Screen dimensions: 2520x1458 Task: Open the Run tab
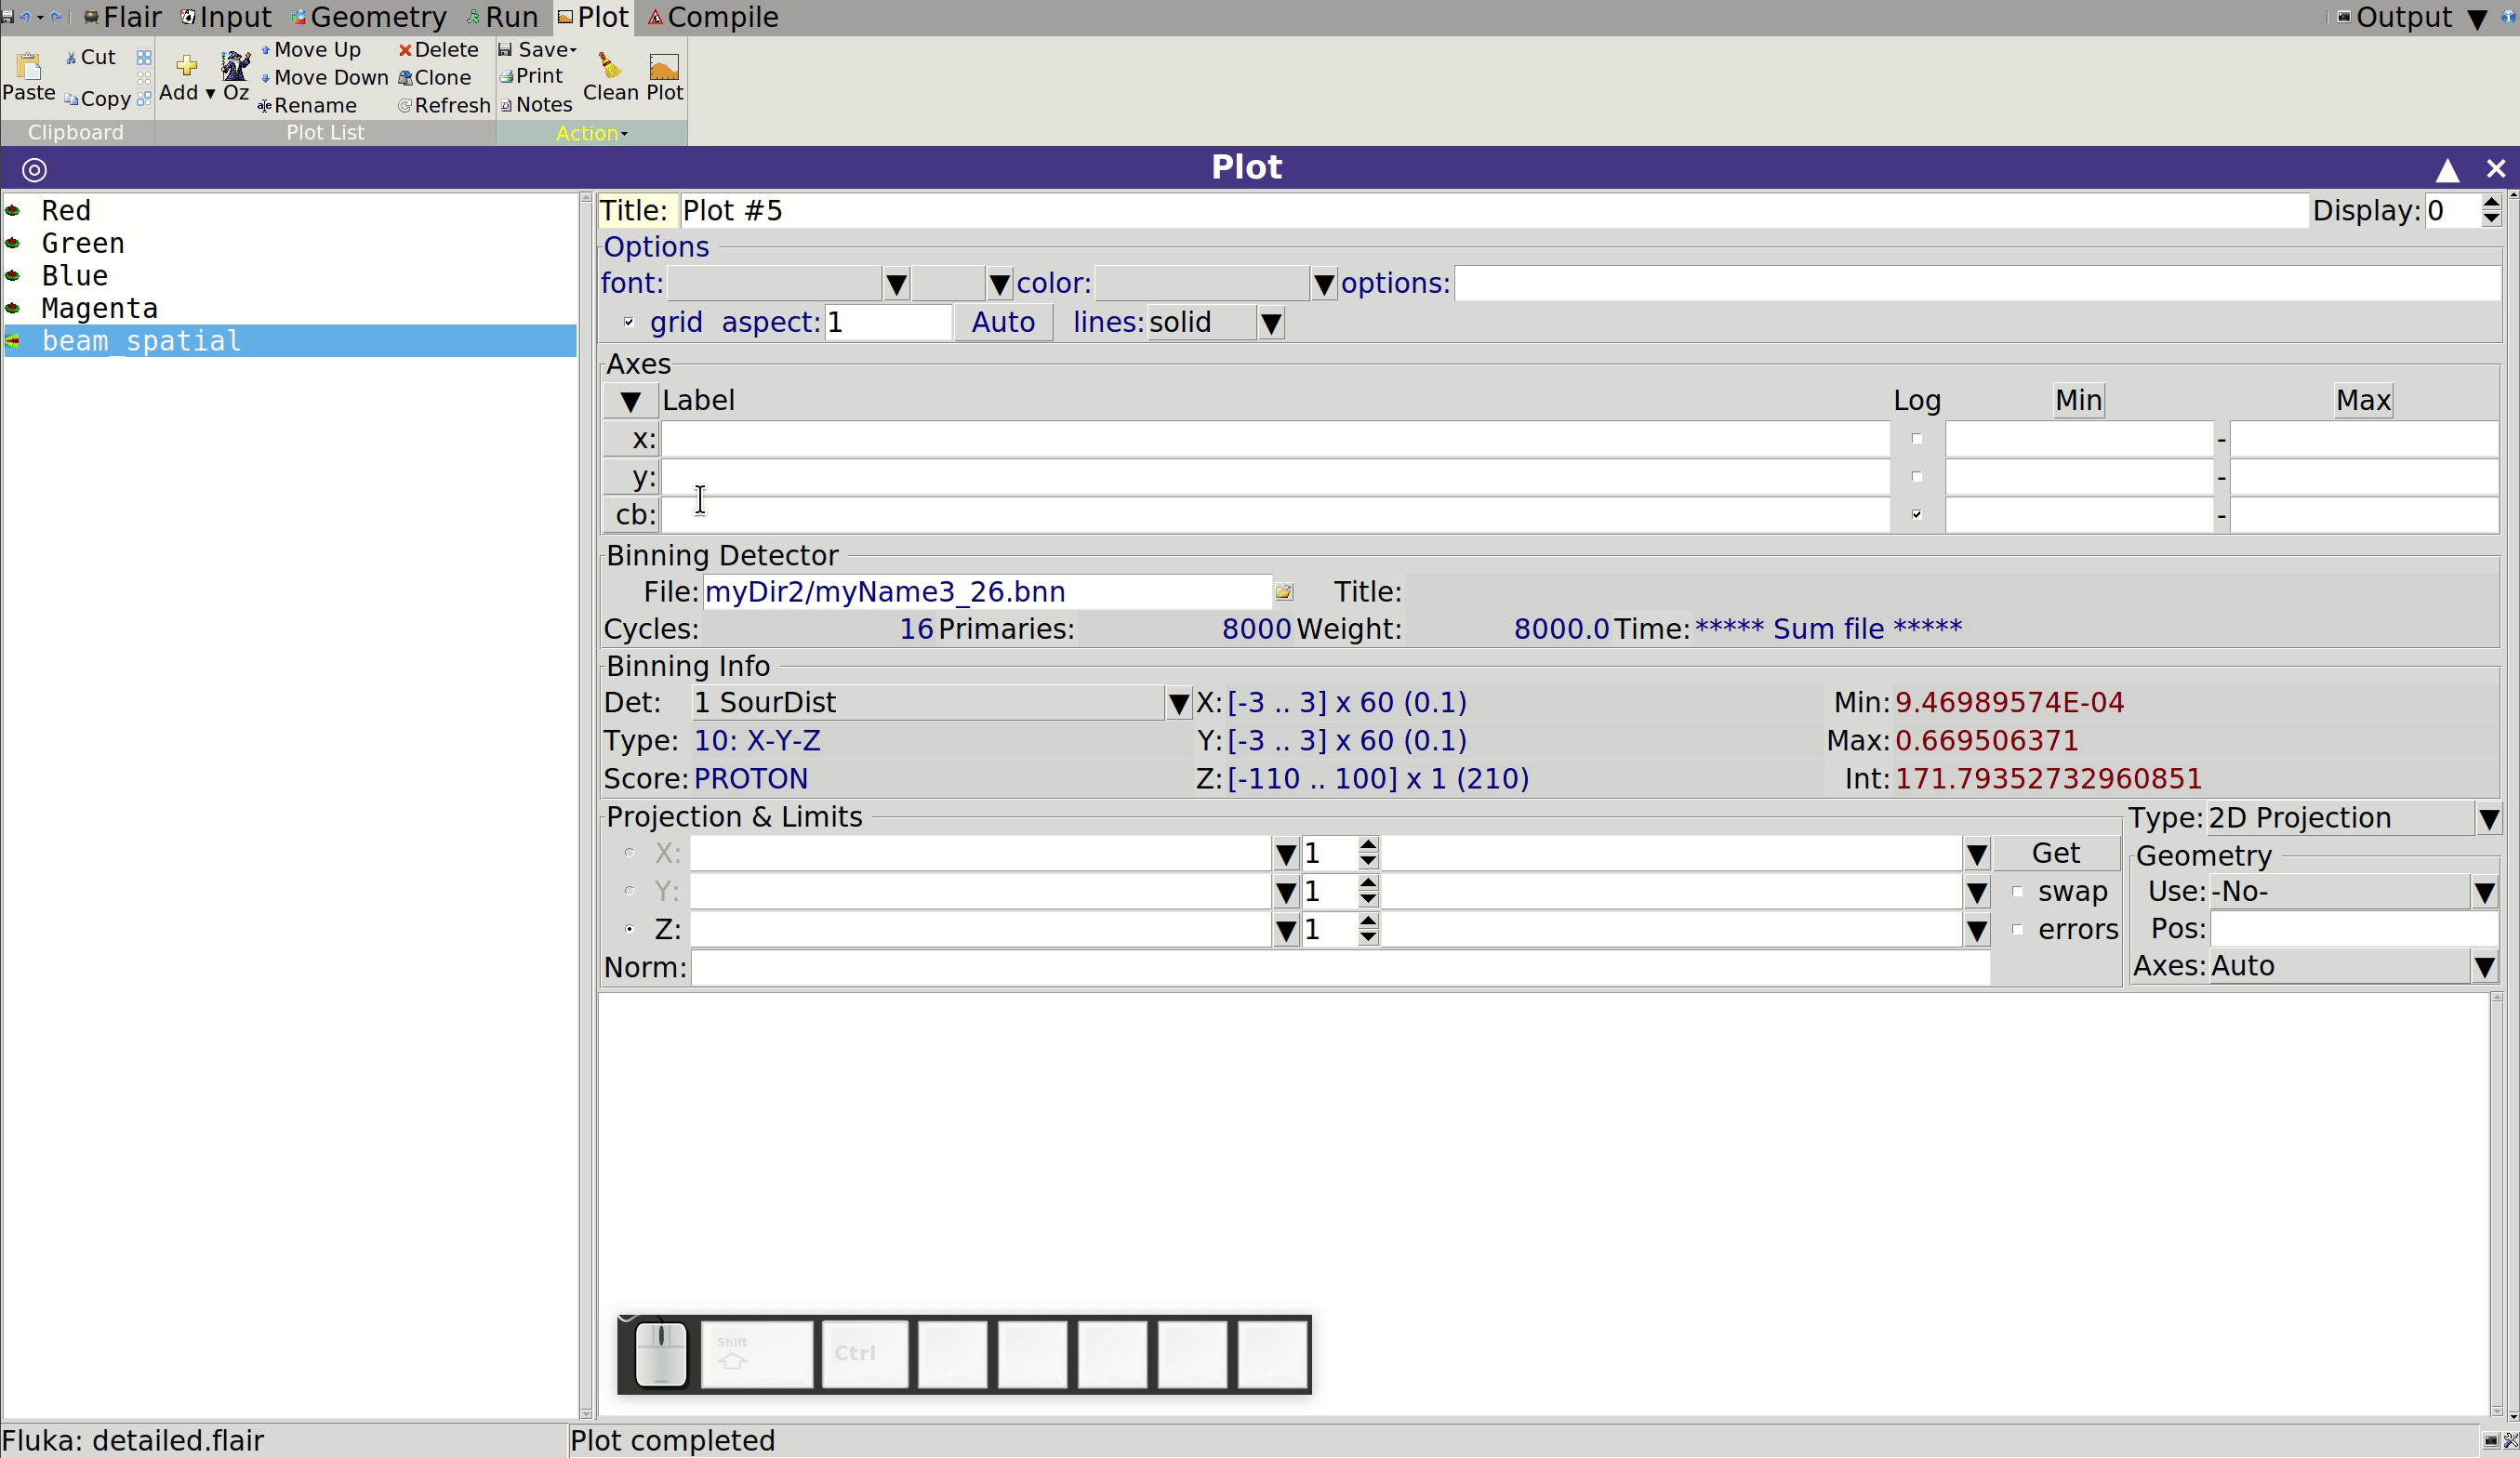click(502, 17)
